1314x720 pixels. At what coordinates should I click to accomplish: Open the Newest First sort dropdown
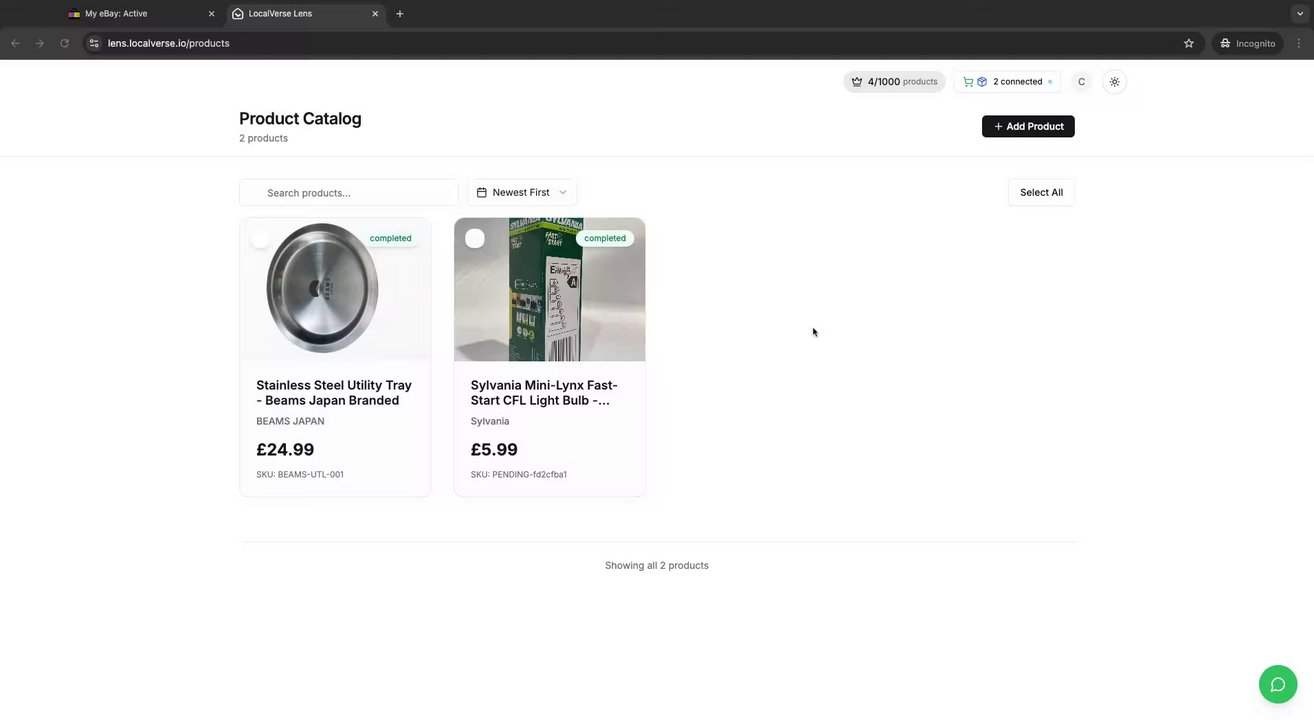(522, 192)
